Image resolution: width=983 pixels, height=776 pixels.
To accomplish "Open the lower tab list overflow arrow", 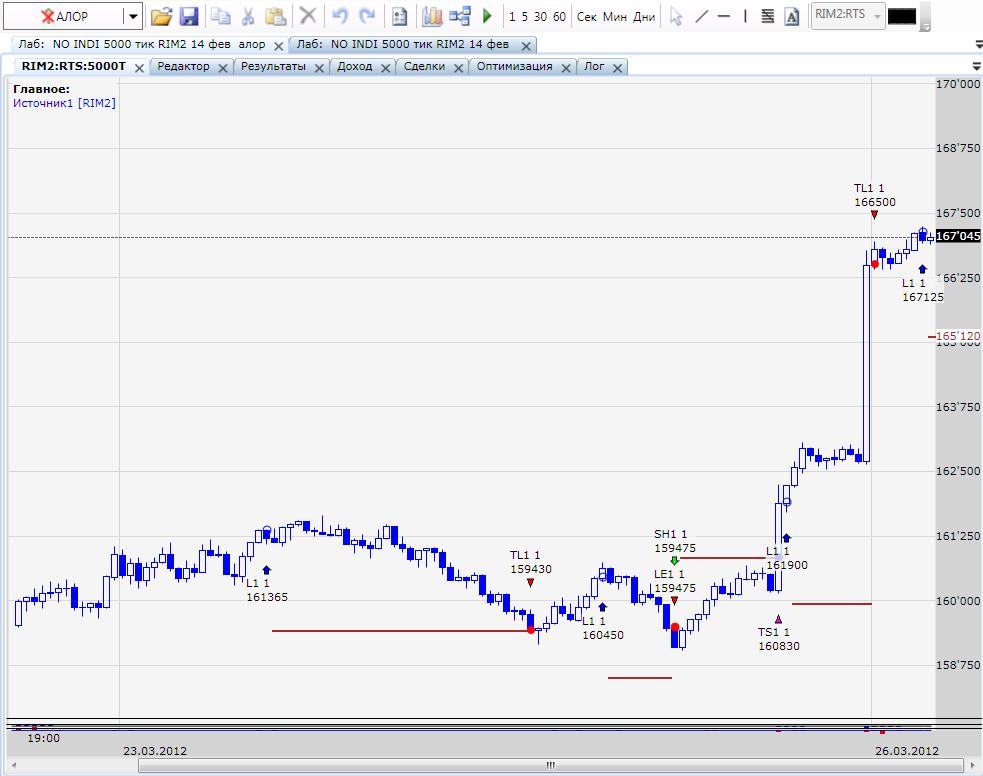I will 977,66.
